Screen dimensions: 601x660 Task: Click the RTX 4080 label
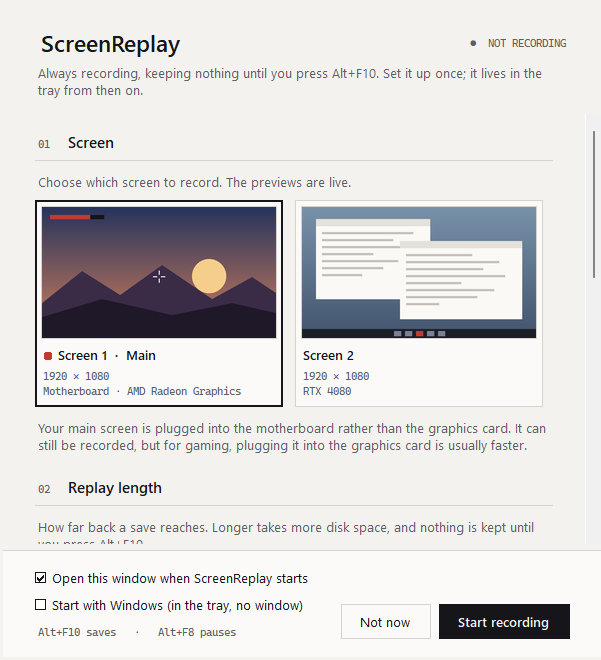[x=327, y=391]
